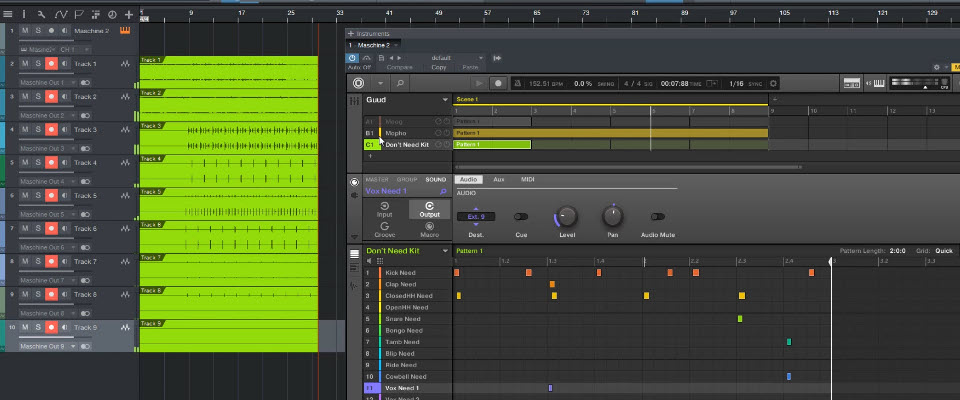Toggle monitor on Track 3

[65, 130]
